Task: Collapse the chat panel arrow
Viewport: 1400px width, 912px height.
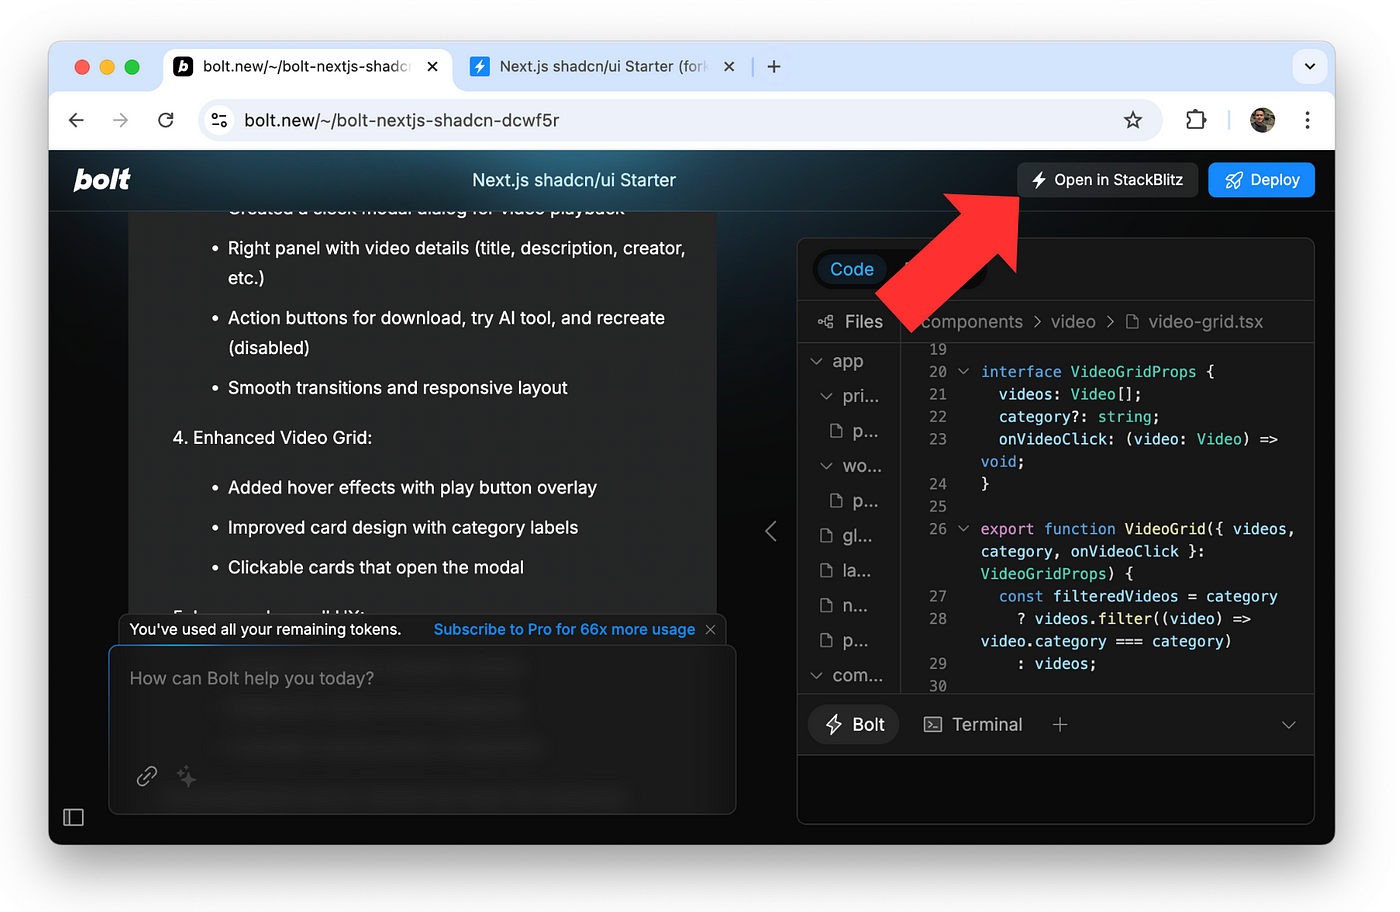Action: coord(770,531)
